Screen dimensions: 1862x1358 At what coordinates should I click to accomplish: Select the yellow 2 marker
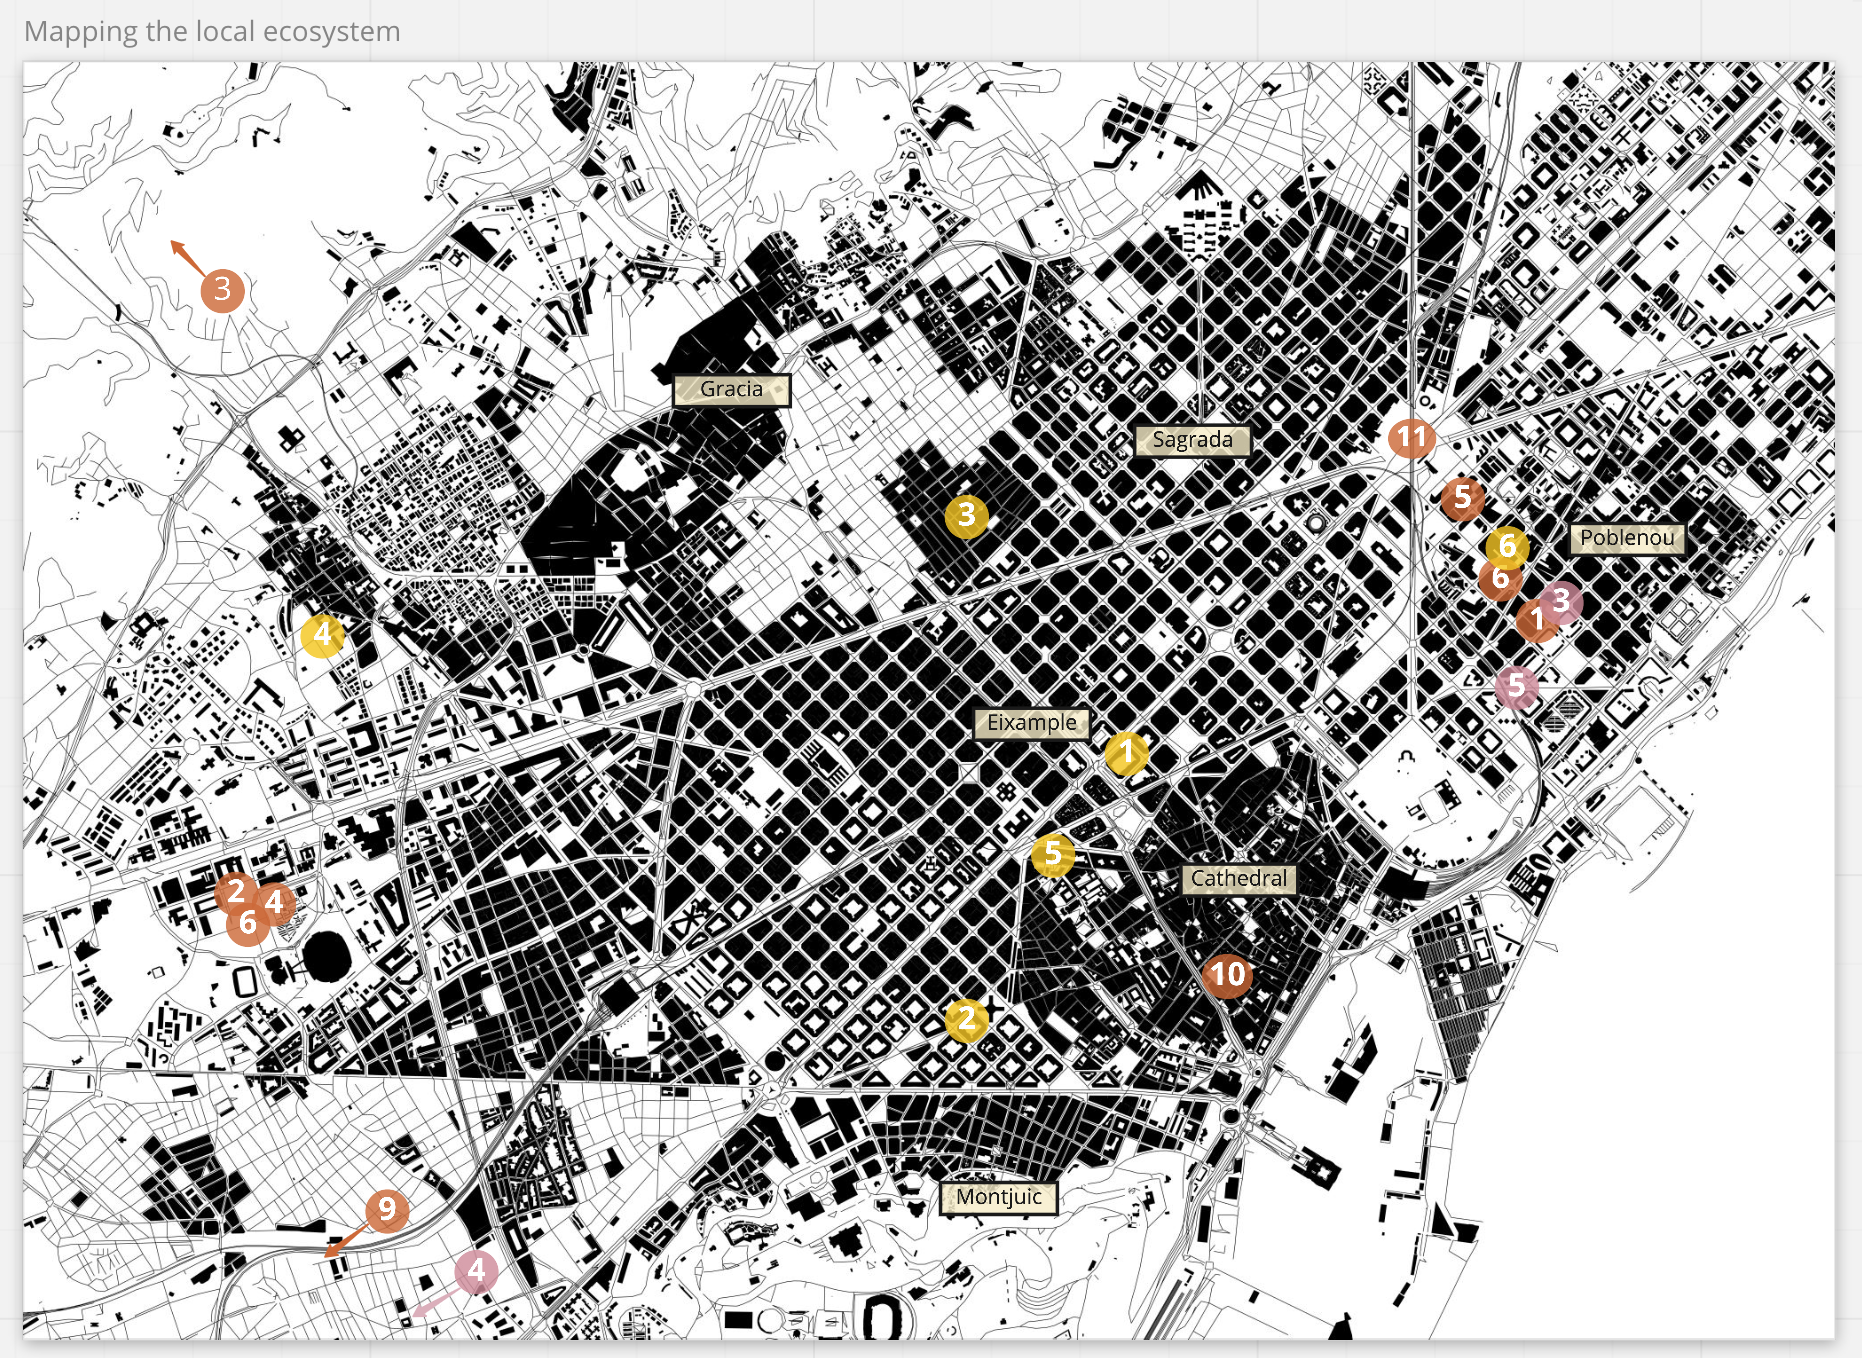tap(966, 1020)
